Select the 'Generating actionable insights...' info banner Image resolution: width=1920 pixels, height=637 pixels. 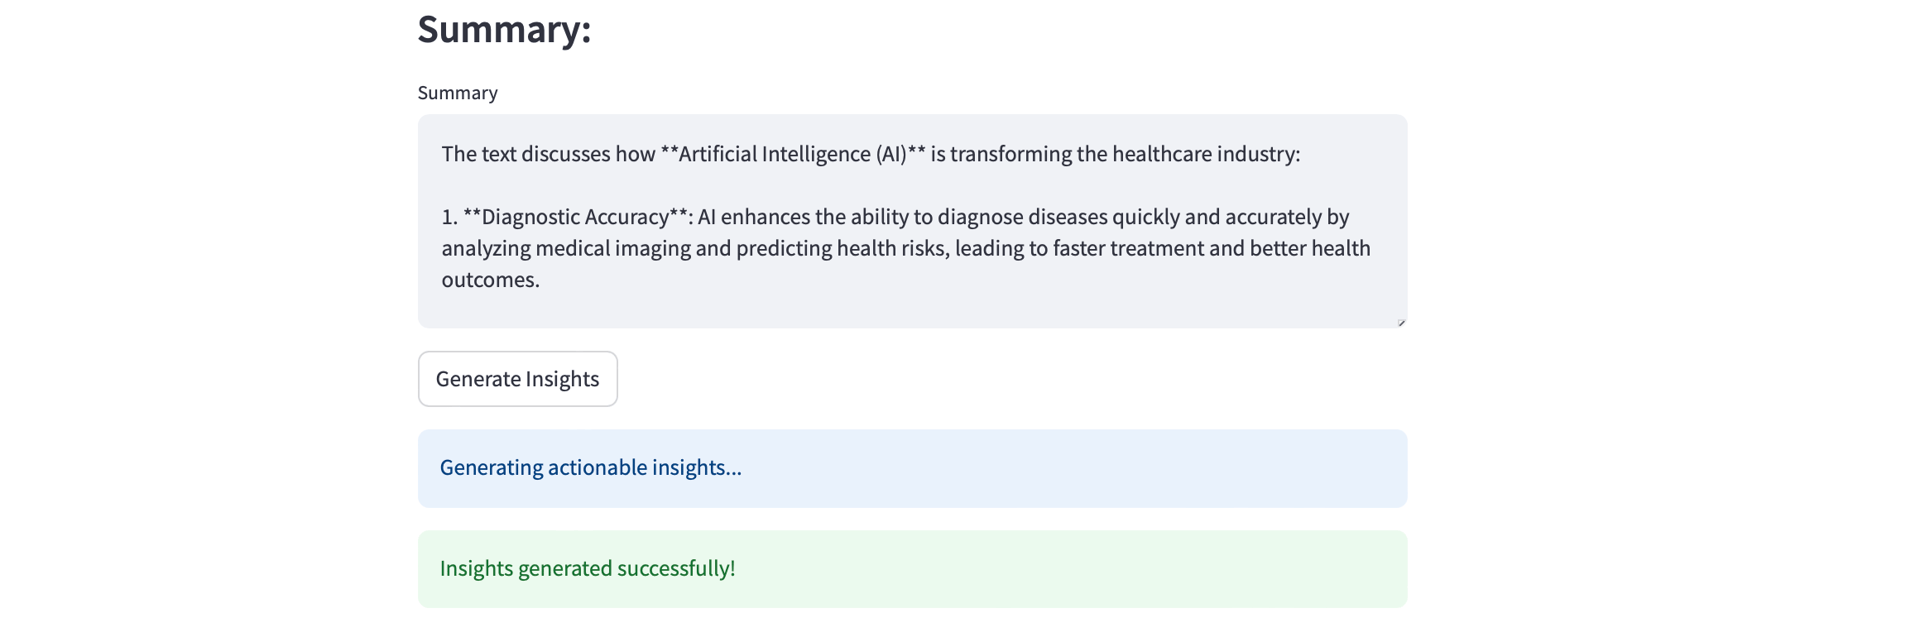pos(591,468)
